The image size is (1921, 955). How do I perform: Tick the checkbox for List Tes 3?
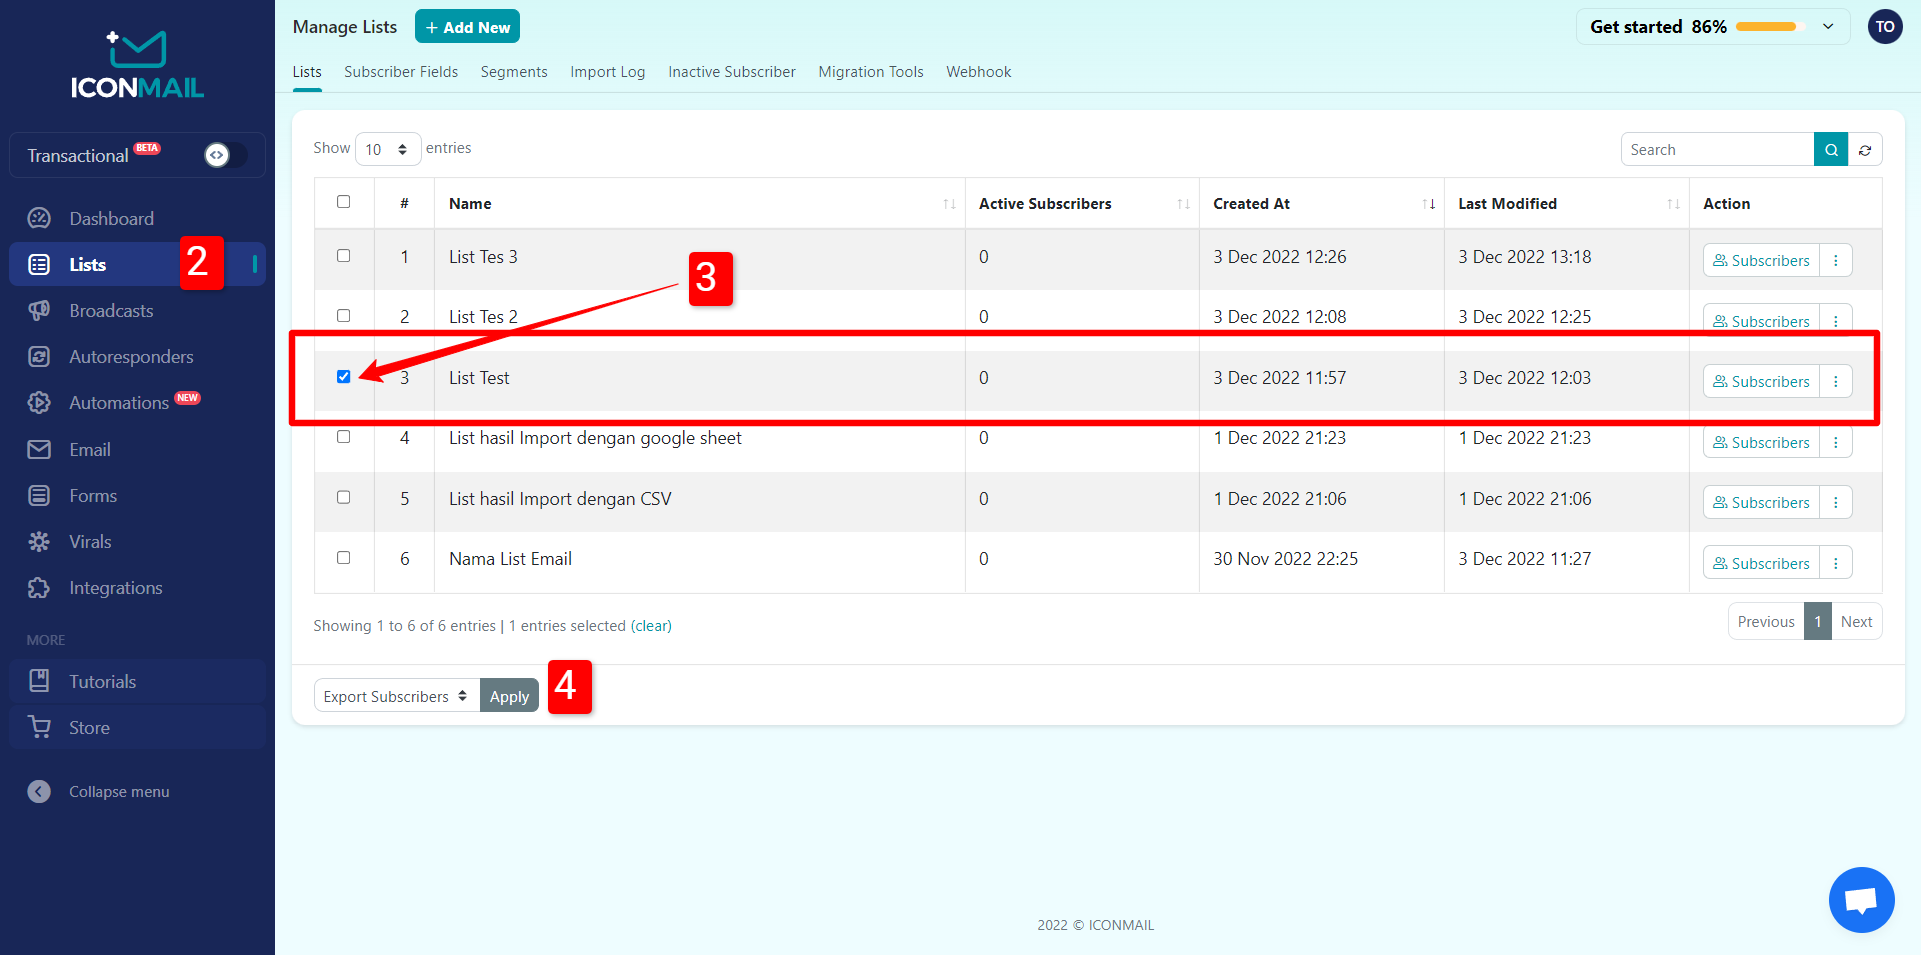point(344,256)
